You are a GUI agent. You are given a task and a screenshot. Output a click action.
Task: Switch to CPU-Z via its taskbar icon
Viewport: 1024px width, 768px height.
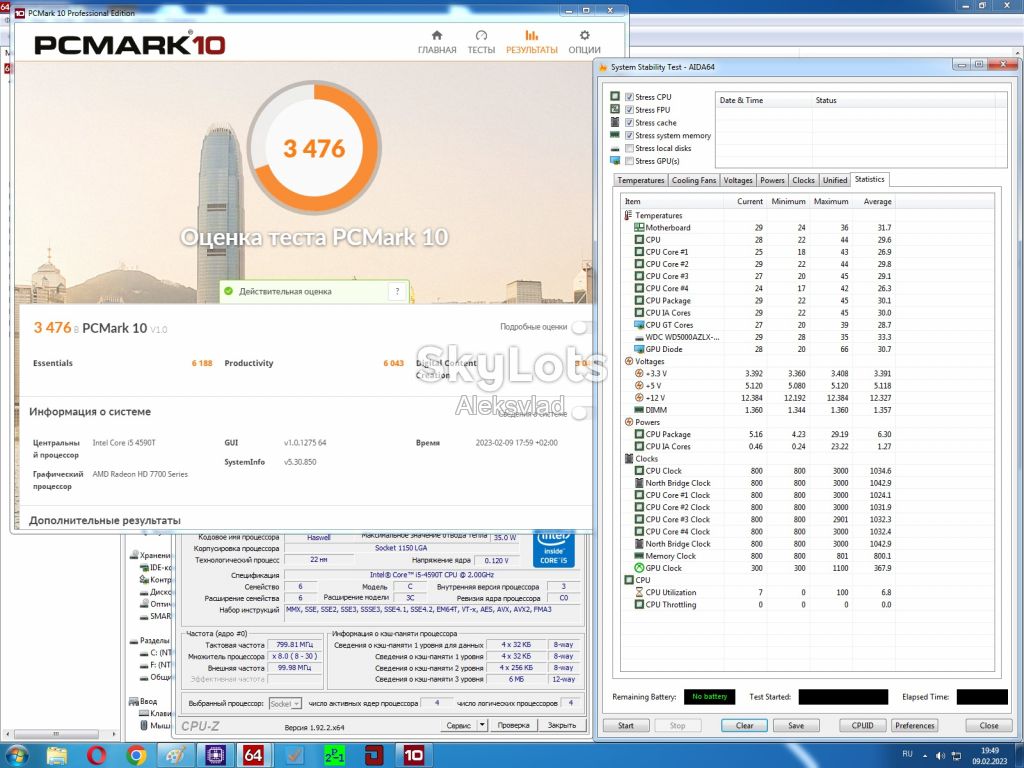[x=215, y=756]
